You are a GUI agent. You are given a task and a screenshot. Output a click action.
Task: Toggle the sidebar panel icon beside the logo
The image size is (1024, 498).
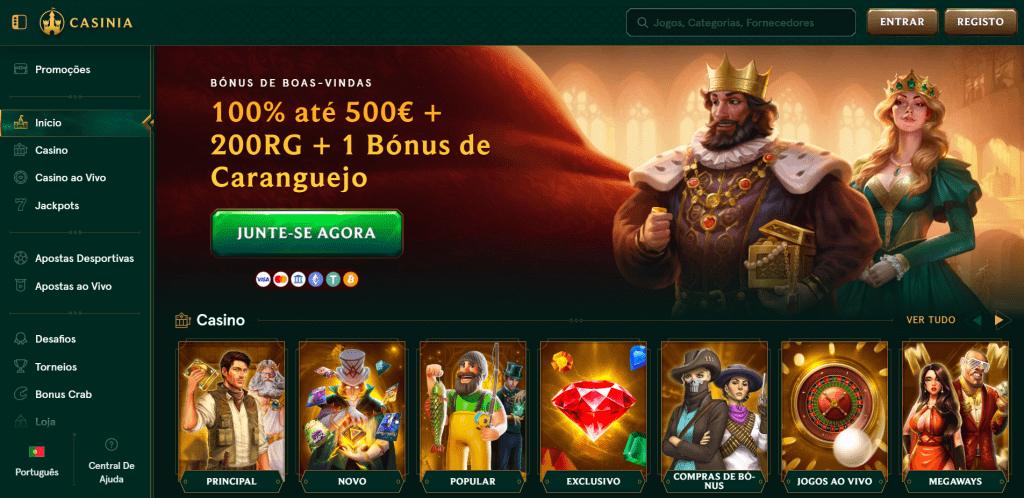pos(20,22)
